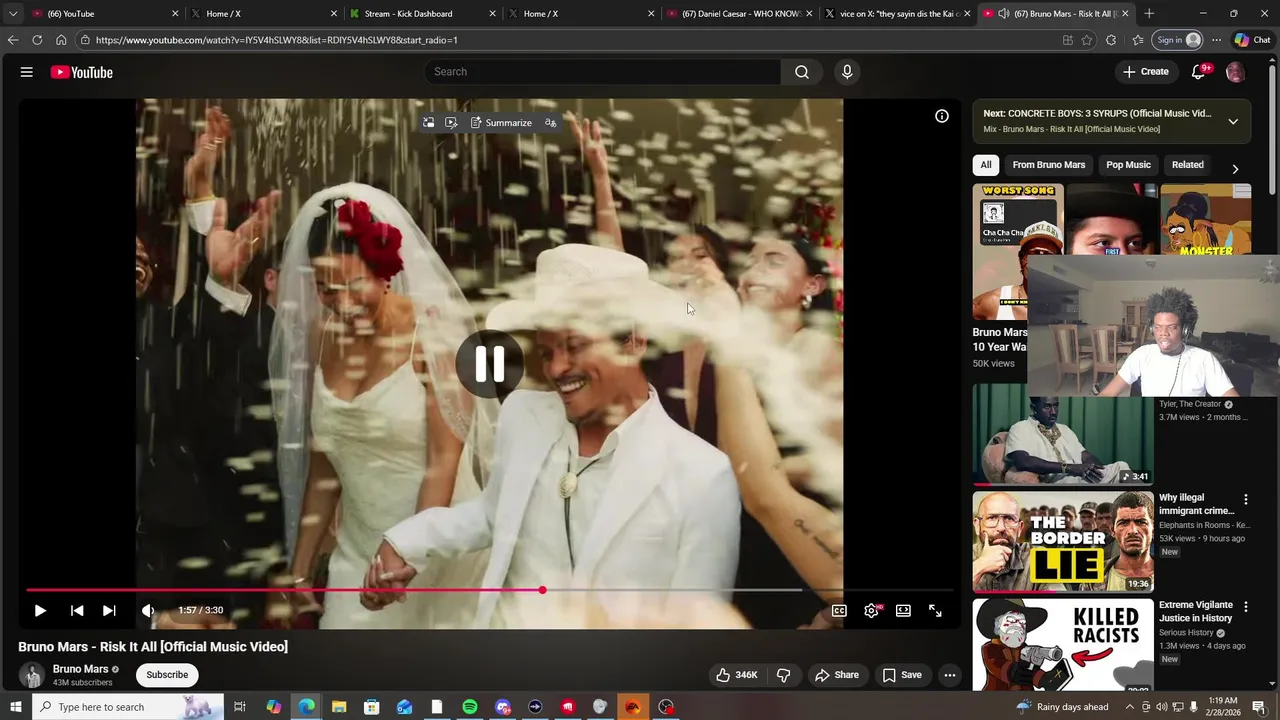Open File Explorer from the taskbar

[339, 707]
